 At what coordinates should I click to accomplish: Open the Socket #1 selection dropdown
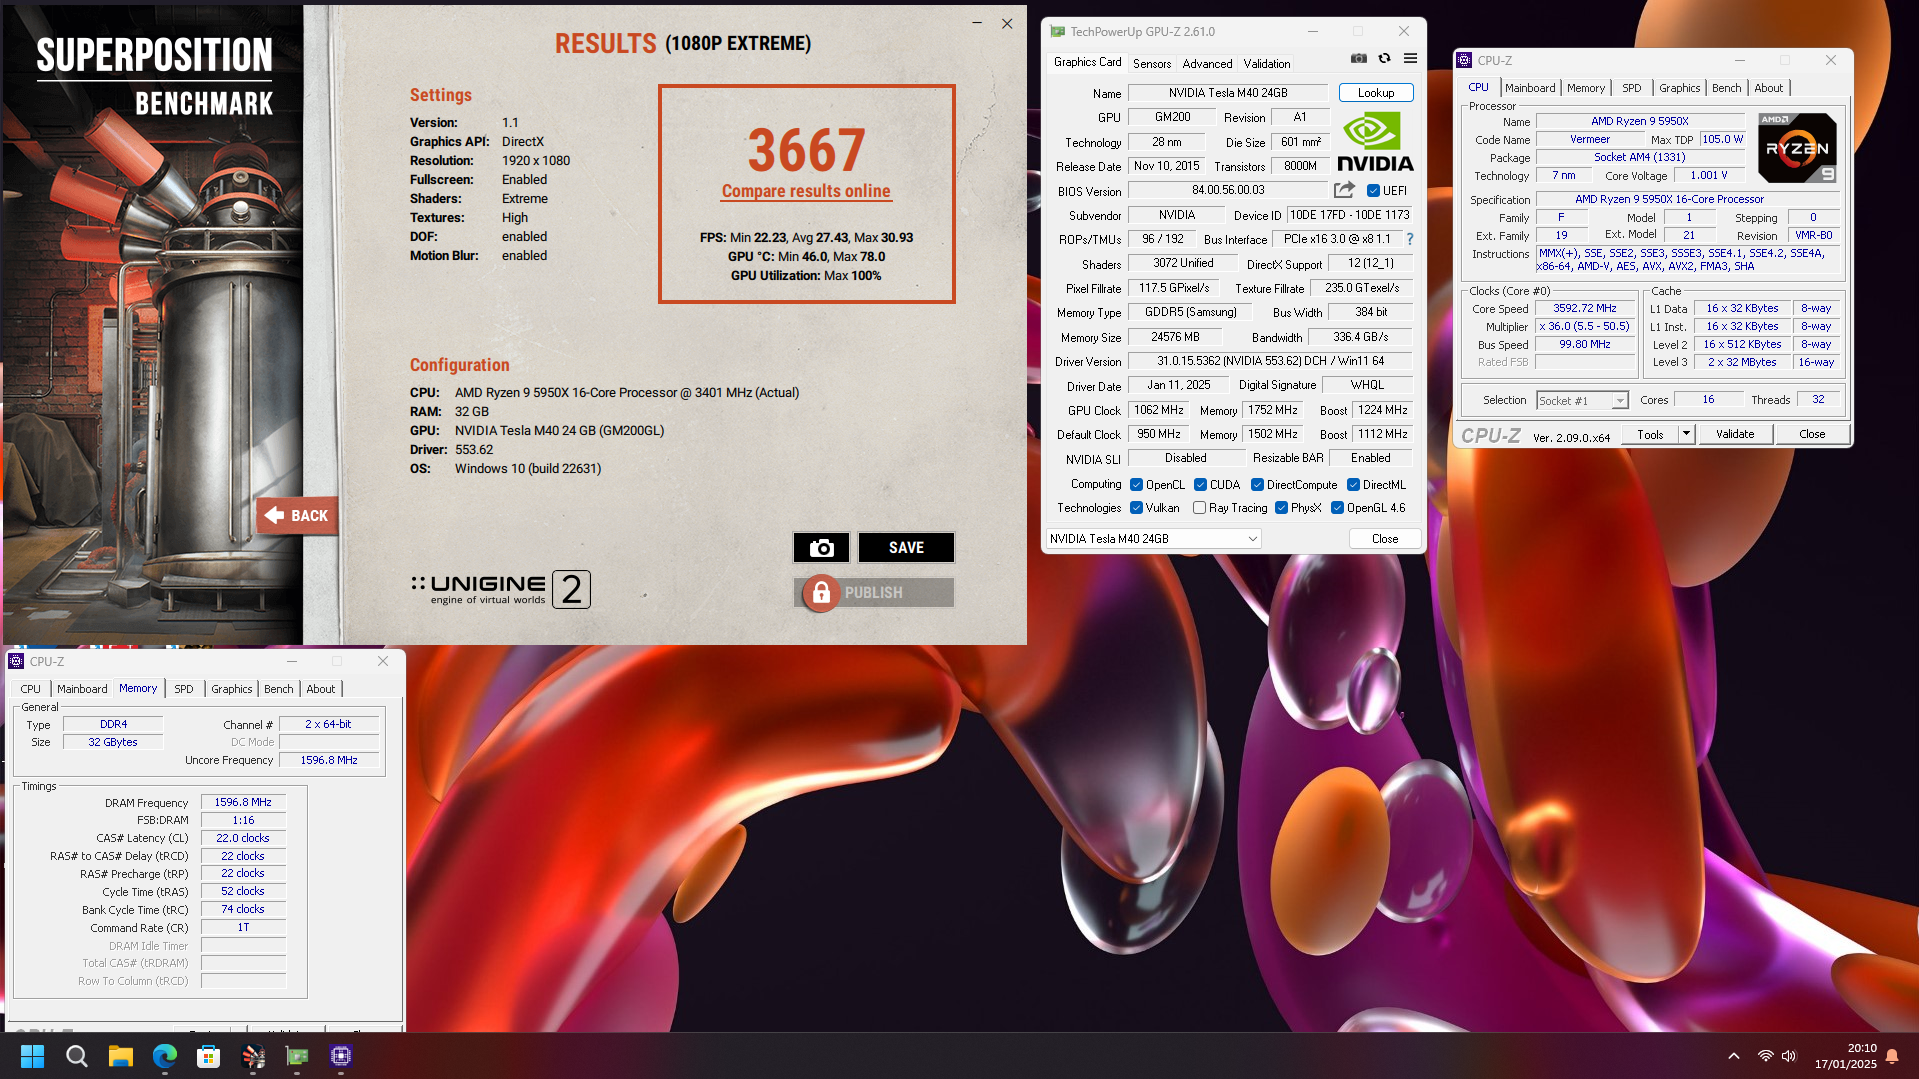click(x=1582, y=401)
